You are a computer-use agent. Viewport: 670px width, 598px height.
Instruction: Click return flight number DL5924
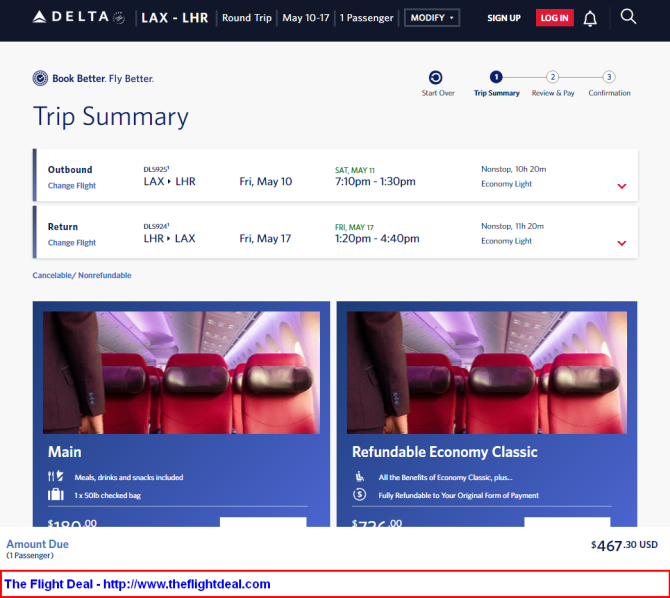[x=156, y=226]
